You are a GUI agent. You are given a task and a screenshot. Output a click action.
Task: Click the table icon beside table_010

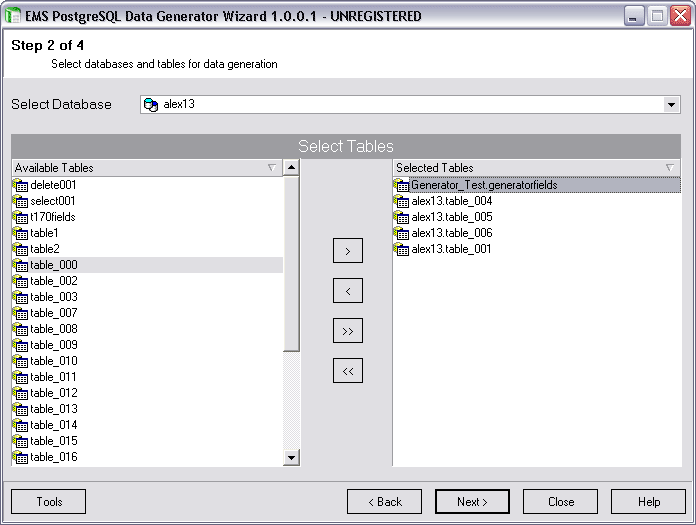pyautogui.click(x=20, y=361)
